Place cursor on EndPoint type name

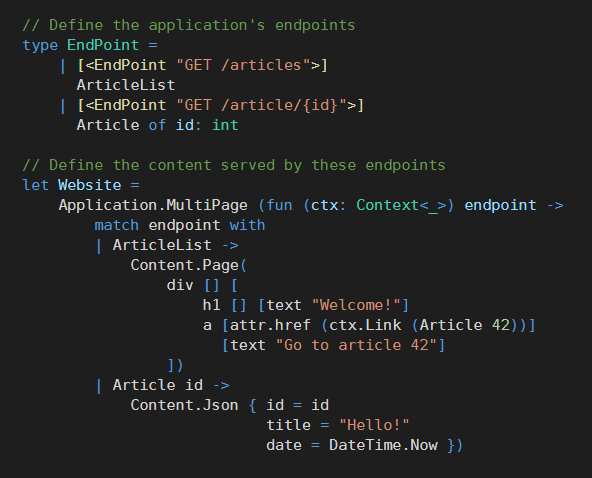point(103,45)
